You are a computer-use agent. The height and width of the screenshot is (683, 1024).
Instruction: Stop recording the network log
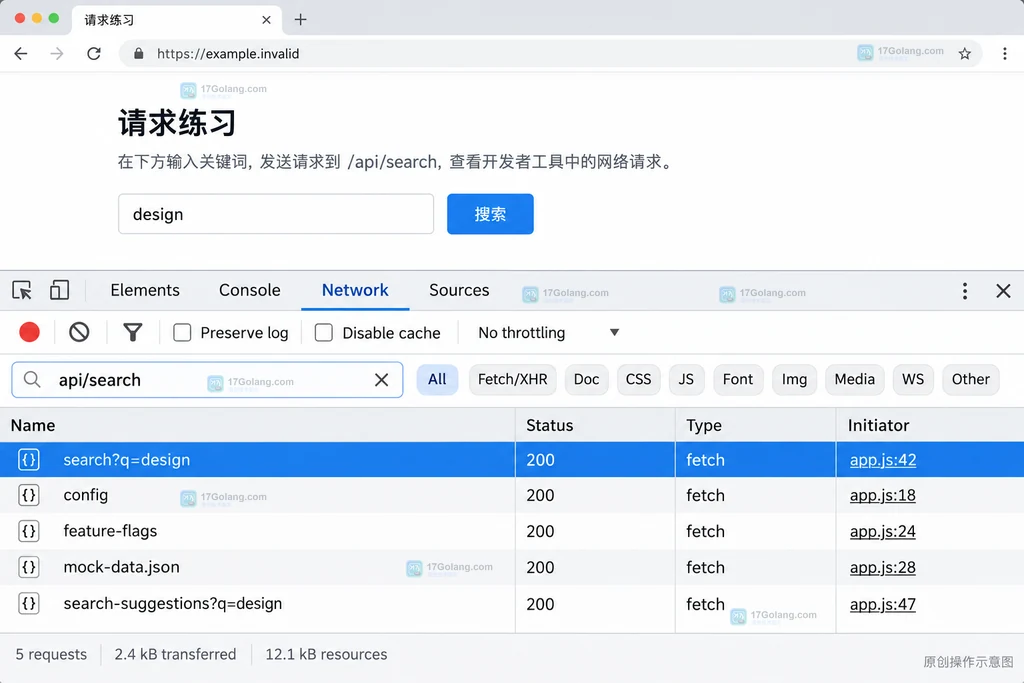[x=29, y=332]
